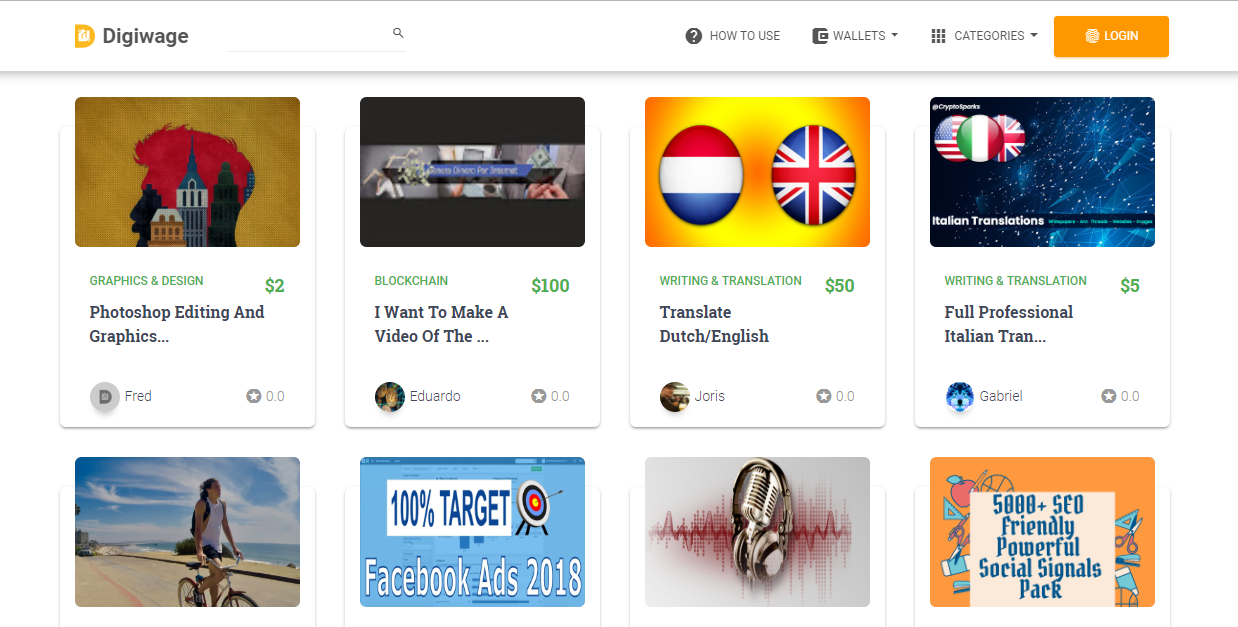Click Gabriel's profile avatar

(x=960, y=396)
